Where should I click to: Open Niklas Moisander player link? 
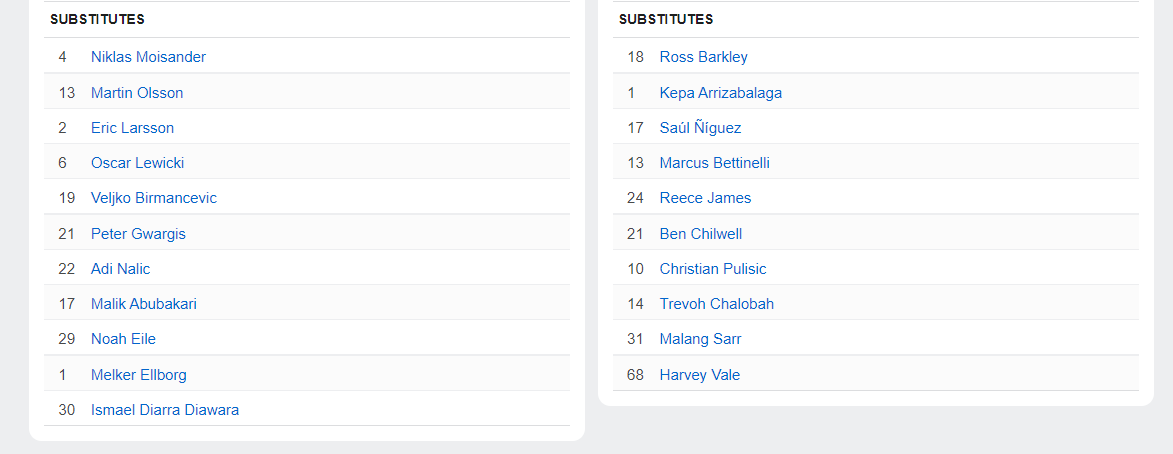click(148, 57)
